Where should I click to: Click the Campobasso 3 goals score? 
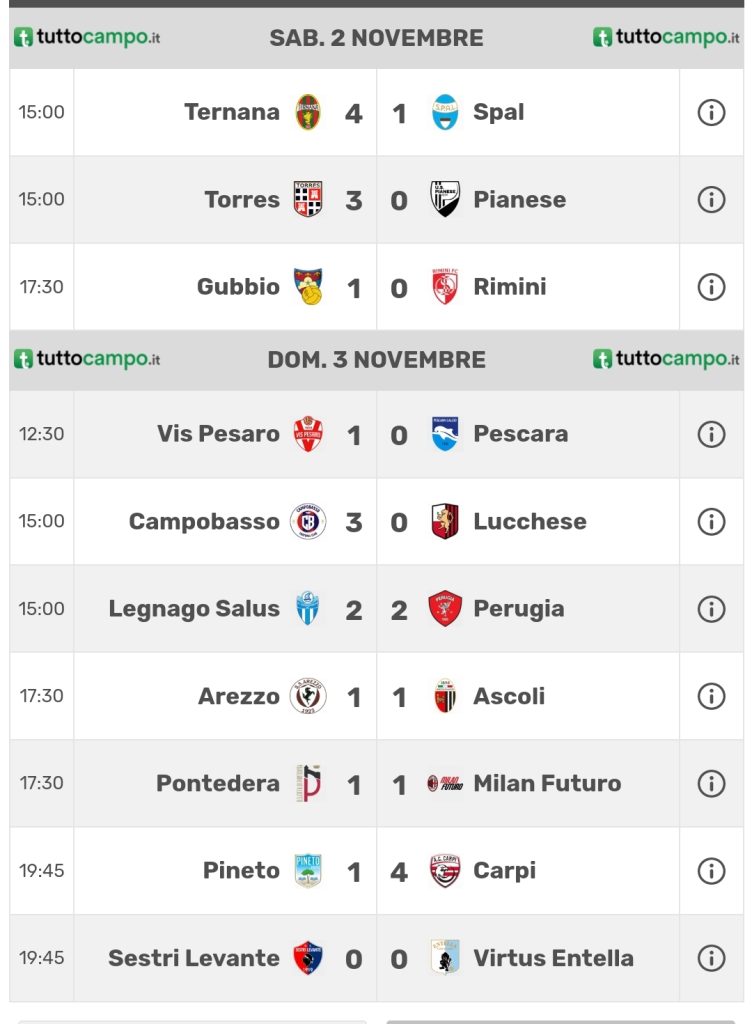[353, 522]
